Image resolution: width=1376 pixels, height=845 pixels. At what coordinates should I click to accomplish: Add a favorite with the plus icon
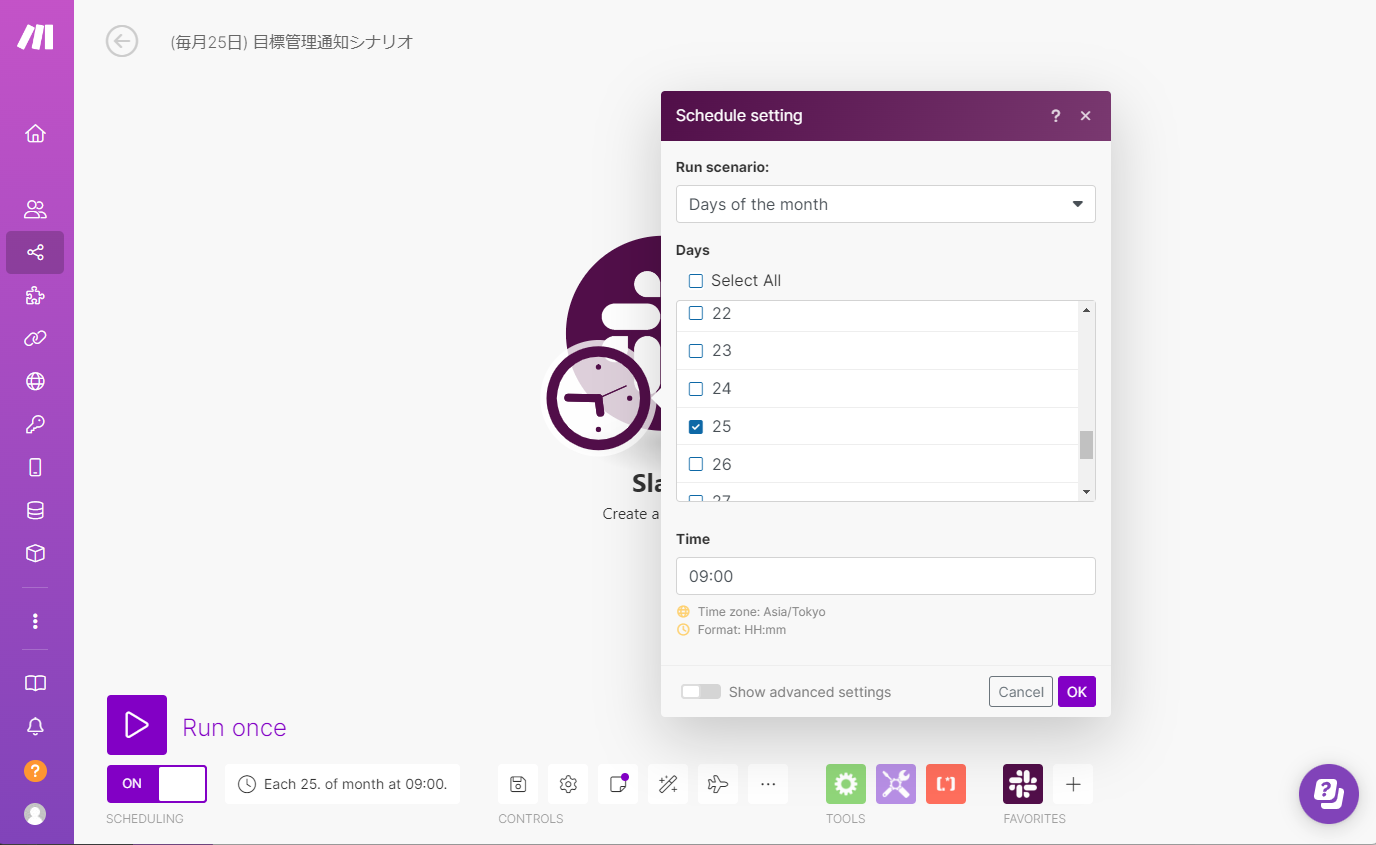1073,784
